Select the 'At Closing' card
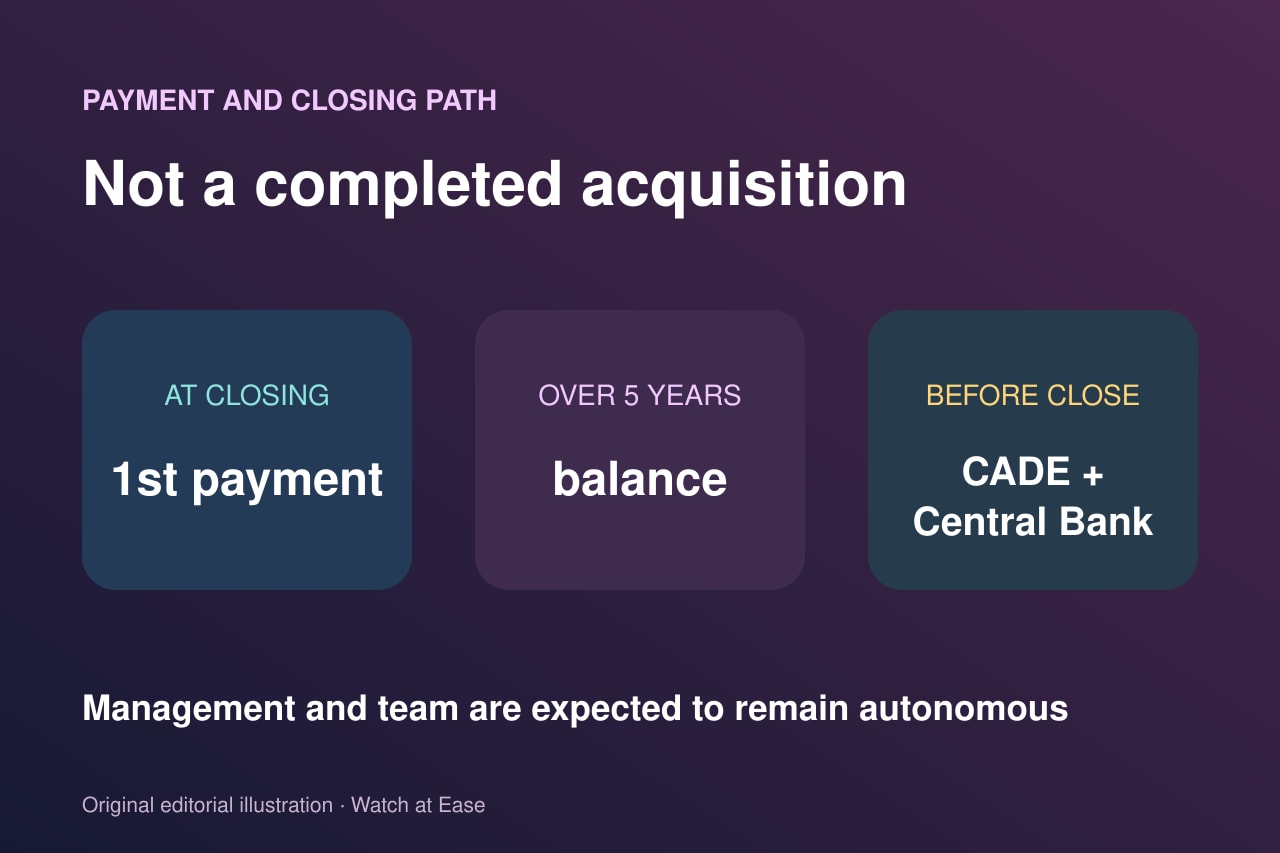This screenshot has height=853, width=1280. coord(247,450)
